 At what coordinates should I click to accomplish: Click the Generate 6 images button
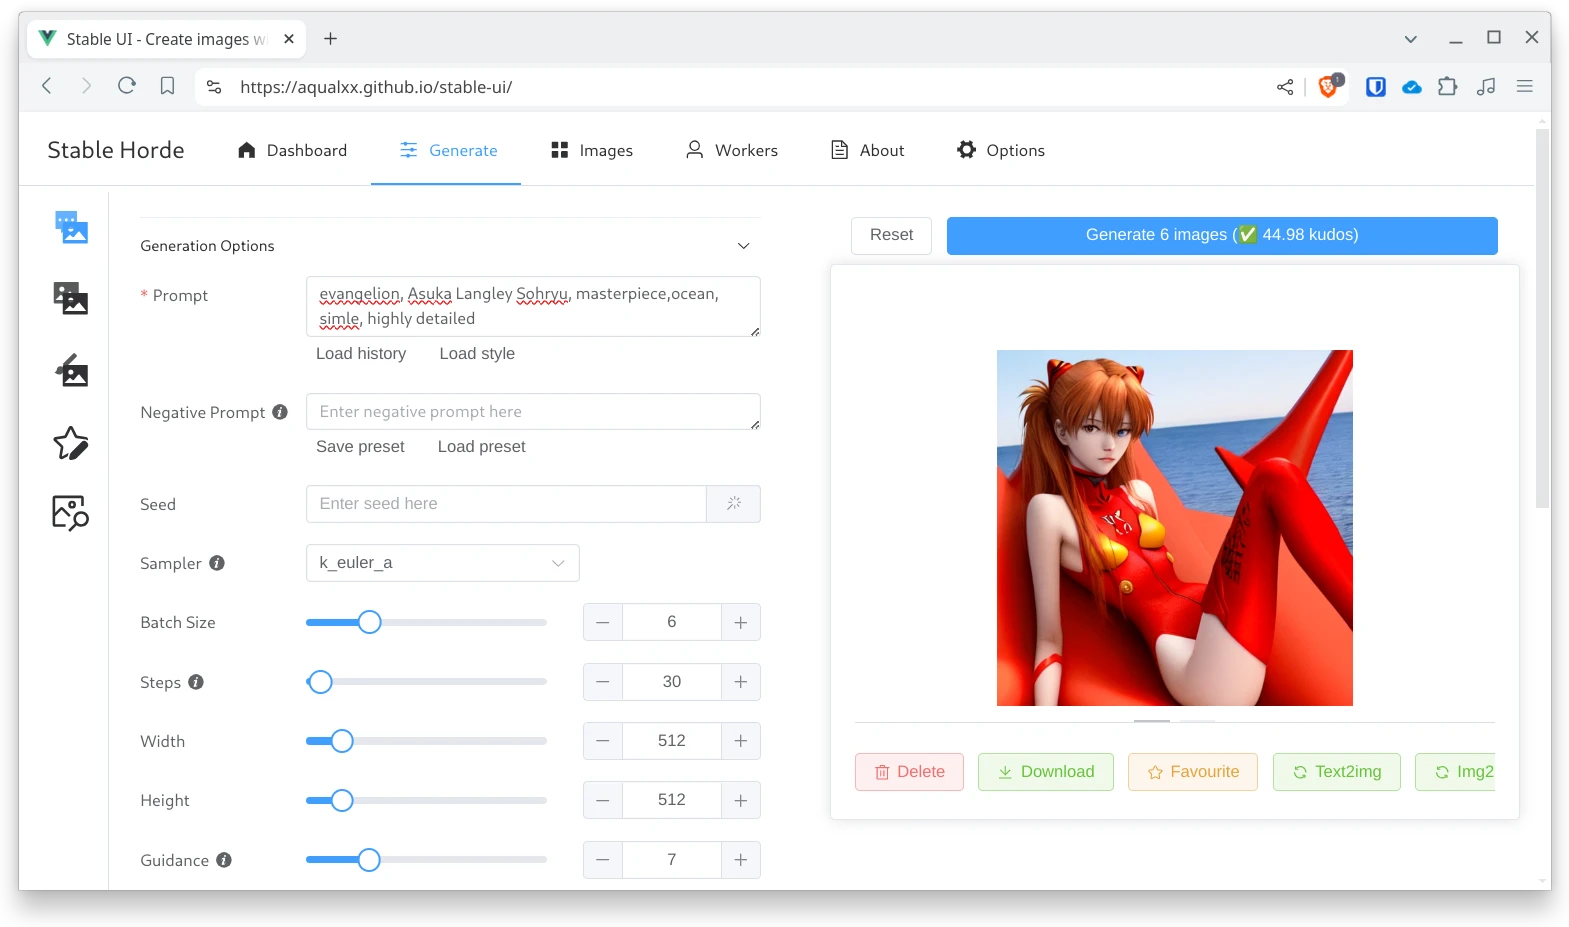pos(1221,235)
